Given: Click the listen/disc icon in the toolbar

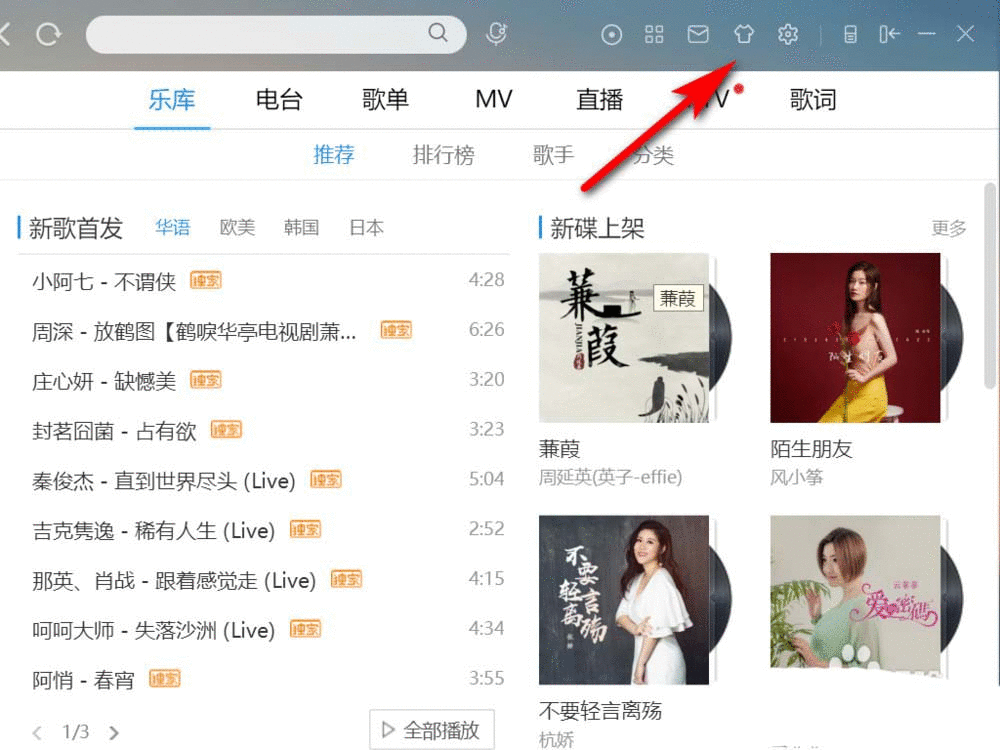Looking at the screenshot, I should click(x=611, y=33).
